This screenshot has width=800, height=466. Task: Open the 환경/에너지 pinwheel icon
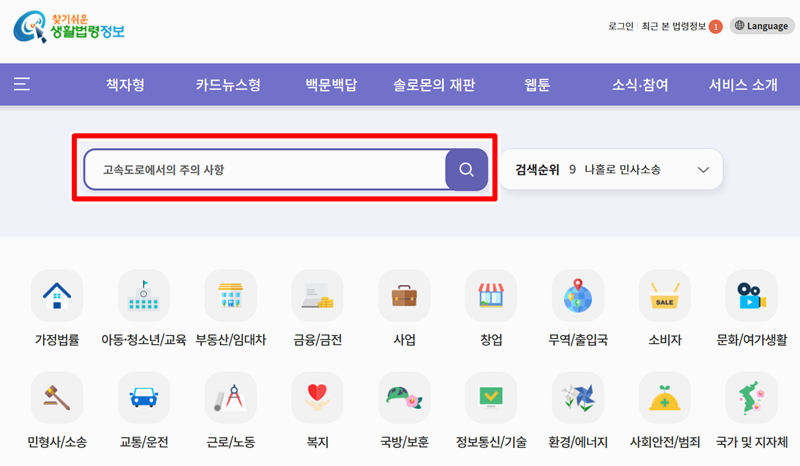pyautogui.click(x=578, y=398)
